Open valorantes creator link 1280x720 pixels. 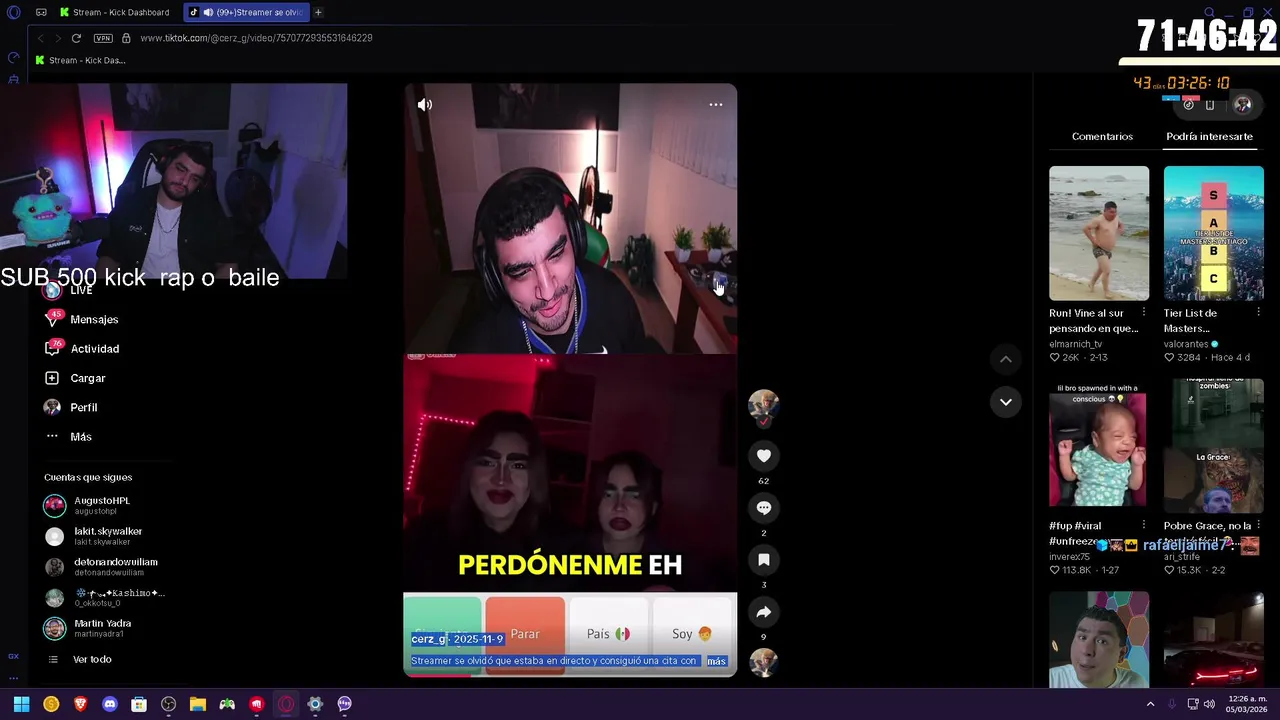pyautogui.click(x=1186, y=344)
